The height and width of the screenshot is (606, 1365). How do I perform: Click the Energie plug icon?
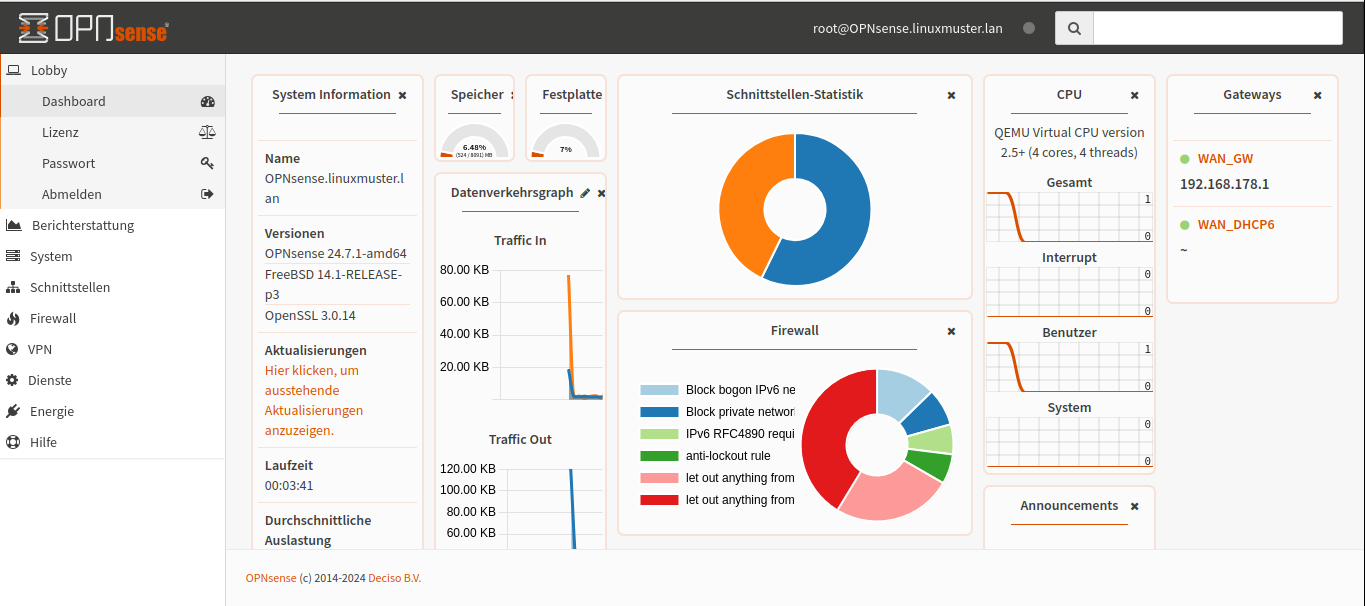12,411
